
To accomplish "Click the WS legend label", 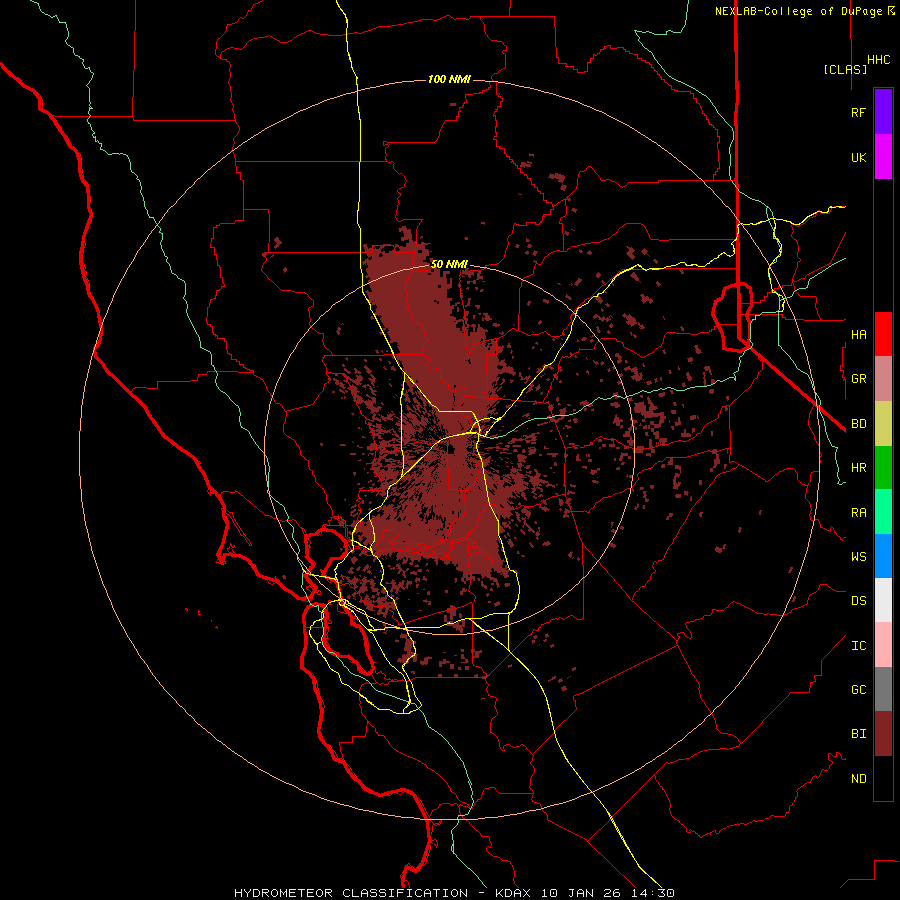I will pyautogui.click(x=858, y=557).
